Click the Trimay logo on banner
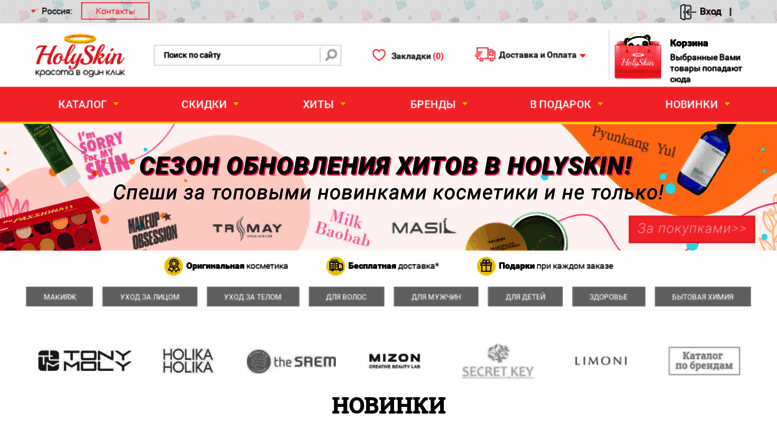This screenshot has height=423, width=777. pos(247,229)
